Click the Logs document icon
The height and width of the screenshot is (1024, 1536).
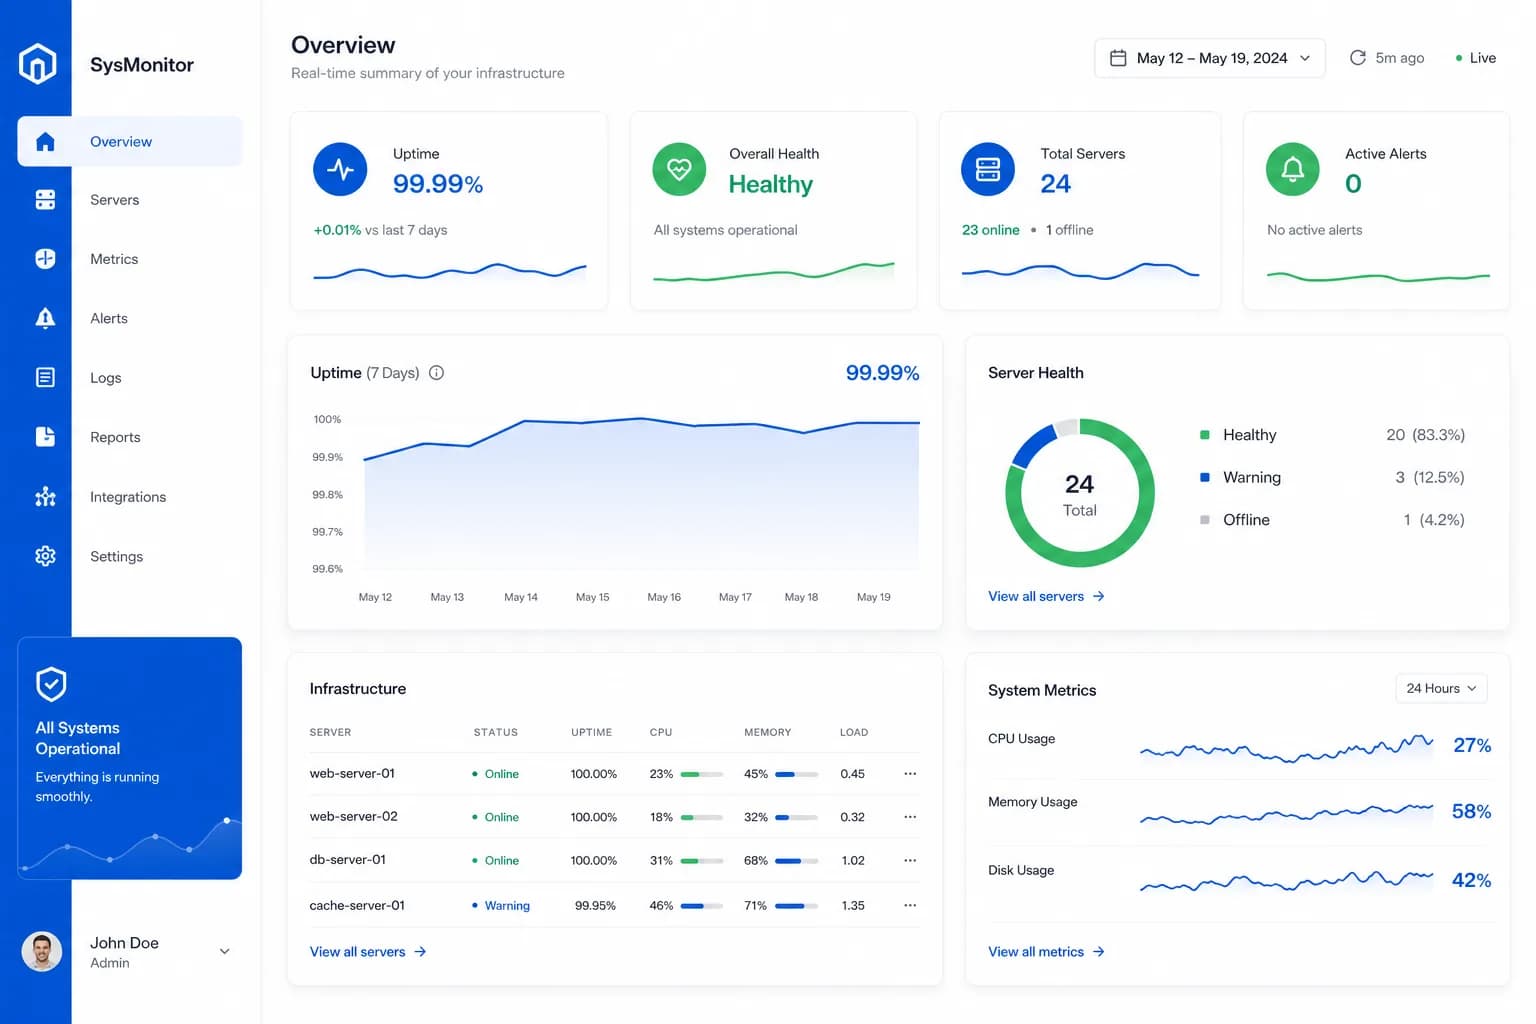pyautogui.click(x=45, y=377)
